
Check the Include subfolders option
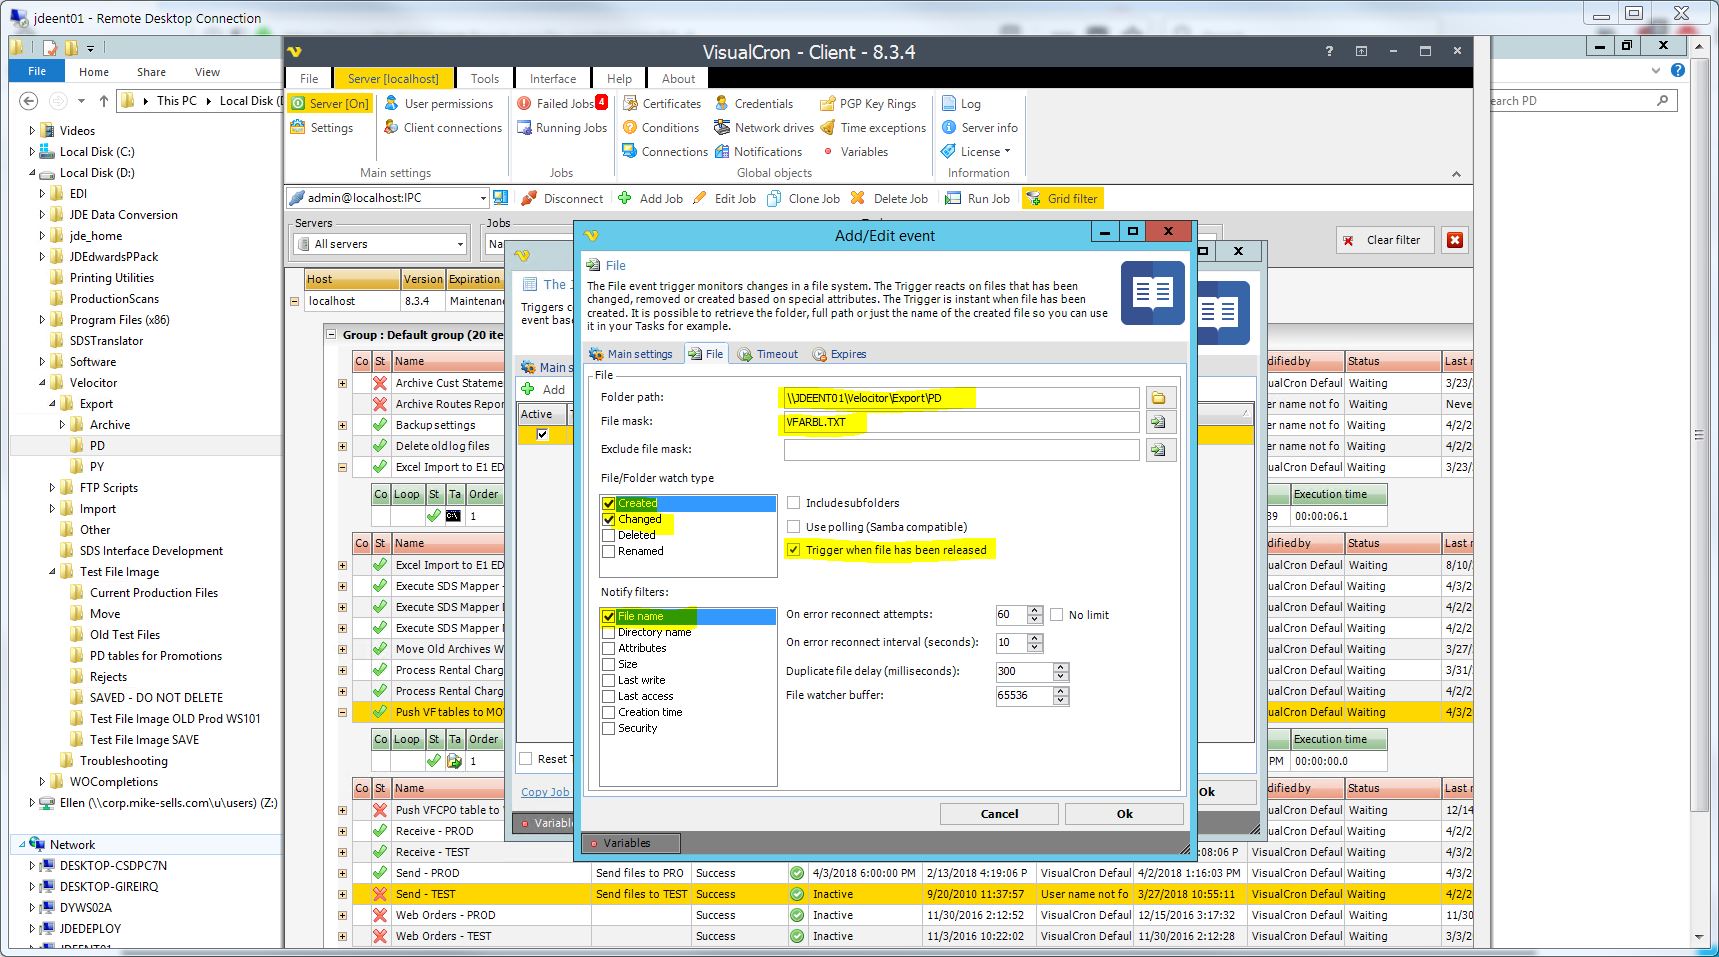(x=794, y=503)
